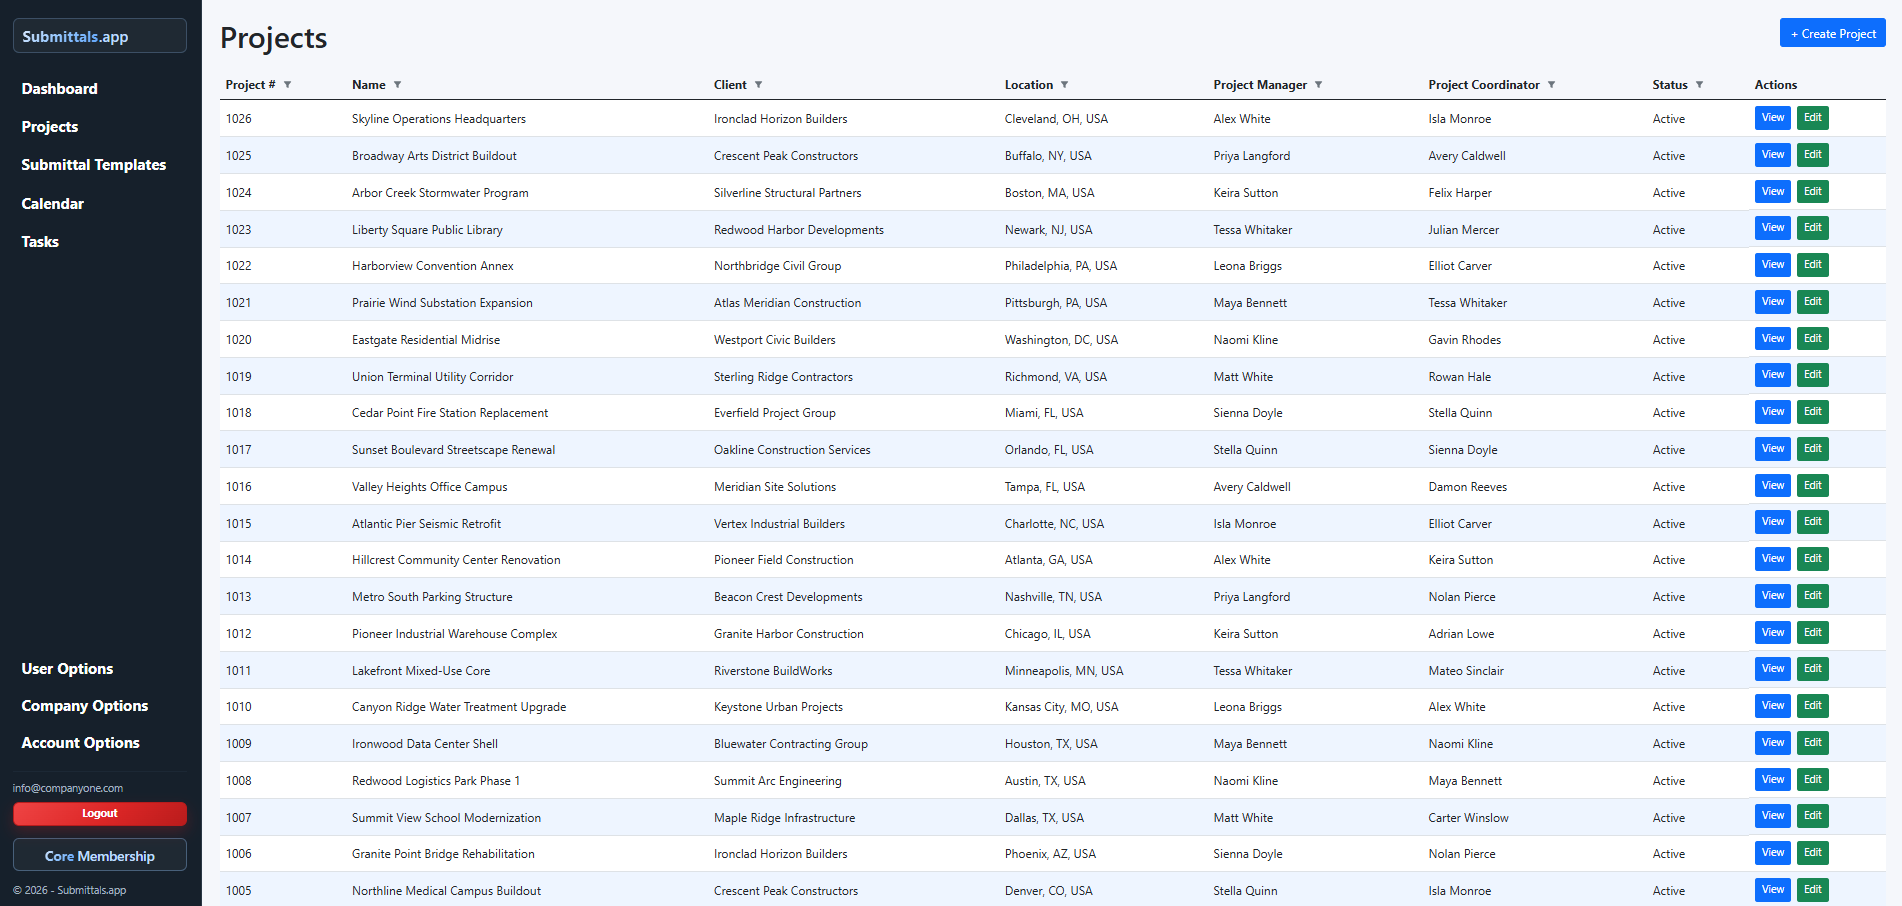1902x906 pixels.
Task: Open the Project # column filter arrow
Action: coord(287,85)
